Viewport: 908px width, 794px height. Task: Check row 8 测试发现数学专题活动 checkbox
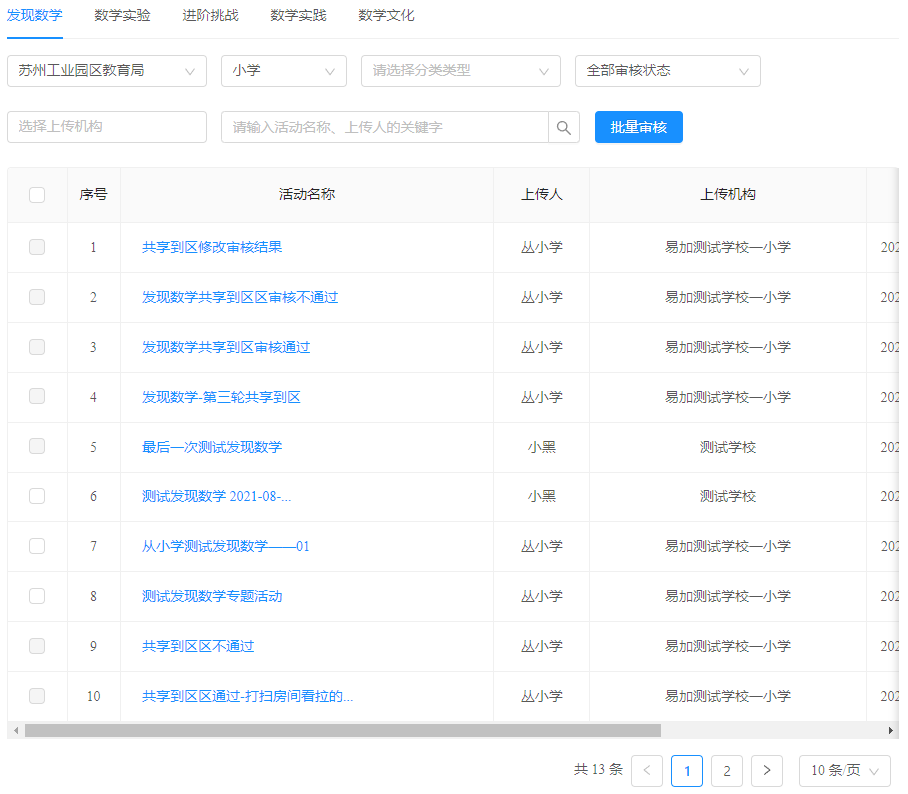tap(37, 595)
